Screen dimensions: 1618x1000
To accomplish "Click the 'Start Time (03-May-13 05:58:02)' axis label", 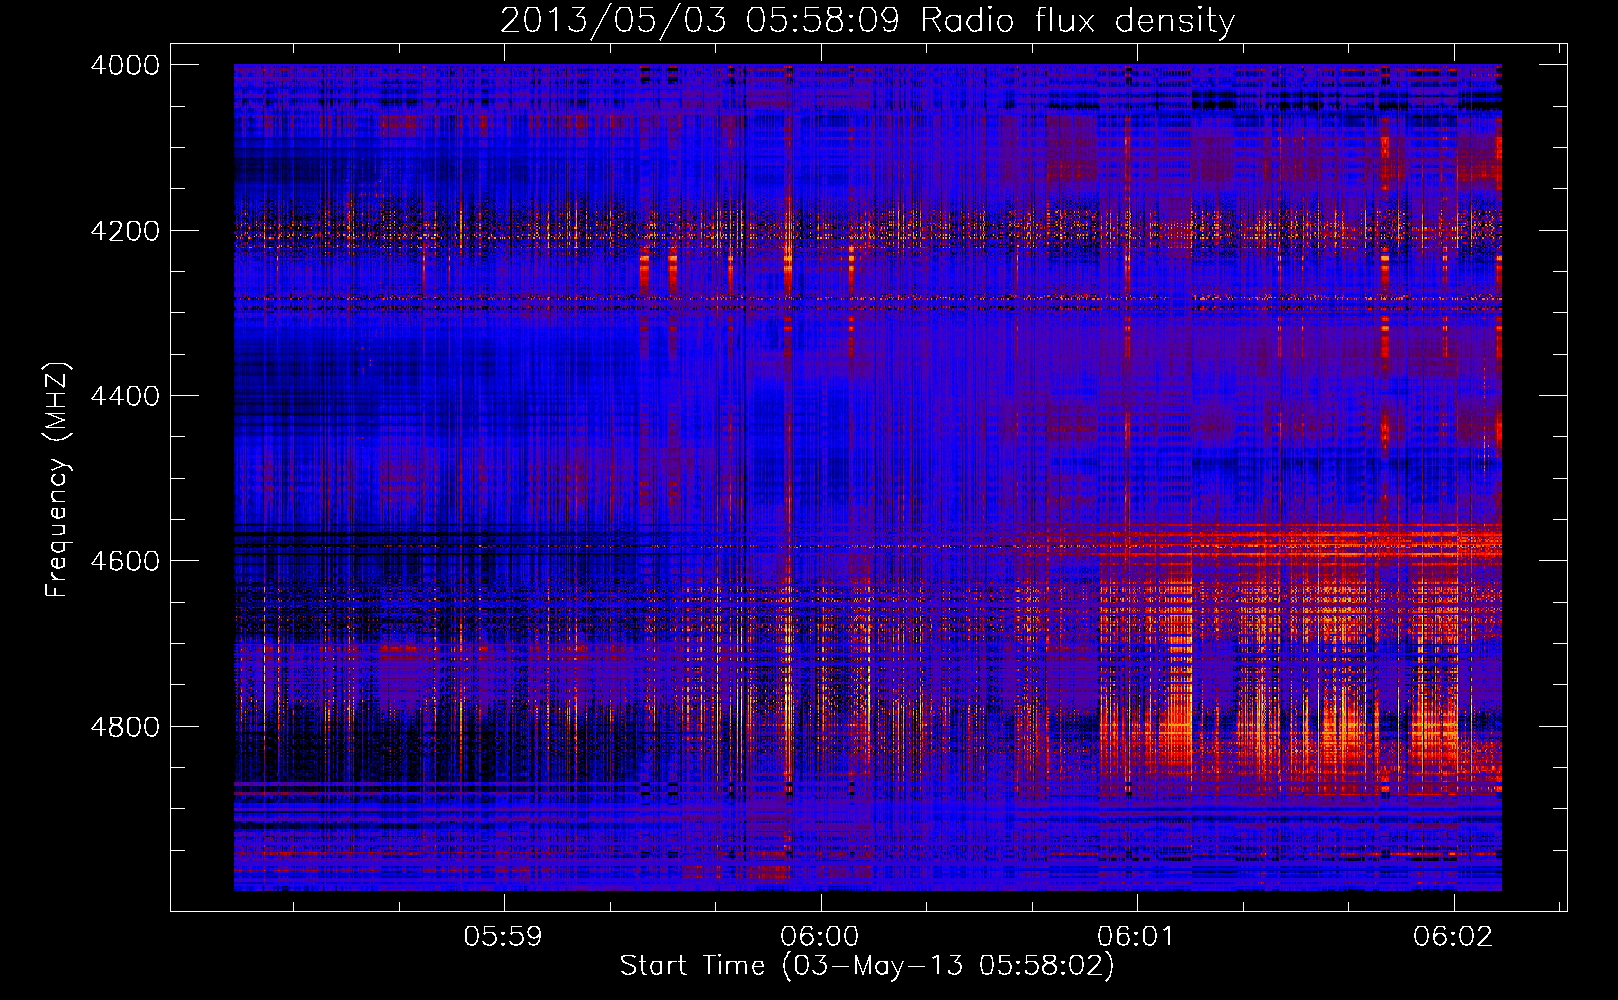I will pyautogui.click(x=866, y=966).
